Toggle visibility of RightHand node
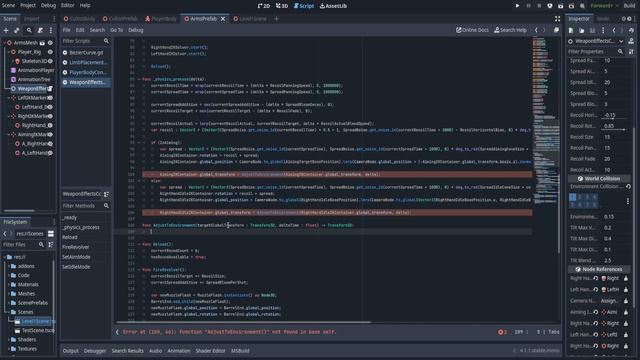 coord(50,125)
